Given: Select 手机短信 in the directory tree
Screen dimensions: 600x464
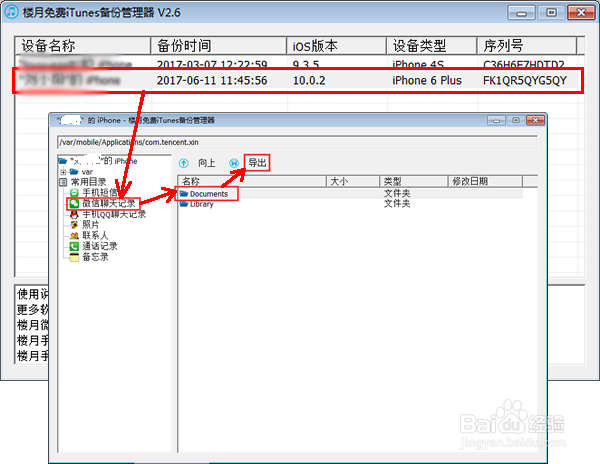Looking at the screenshot, I should pyautogui.click(x=100, y=192).
